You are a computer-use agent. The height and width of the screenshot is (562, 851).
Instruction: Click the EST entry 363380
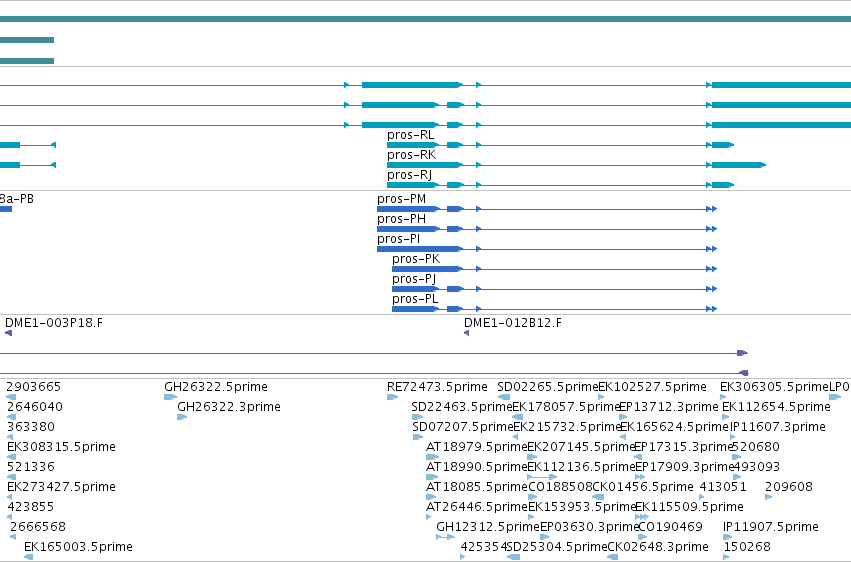31,427
